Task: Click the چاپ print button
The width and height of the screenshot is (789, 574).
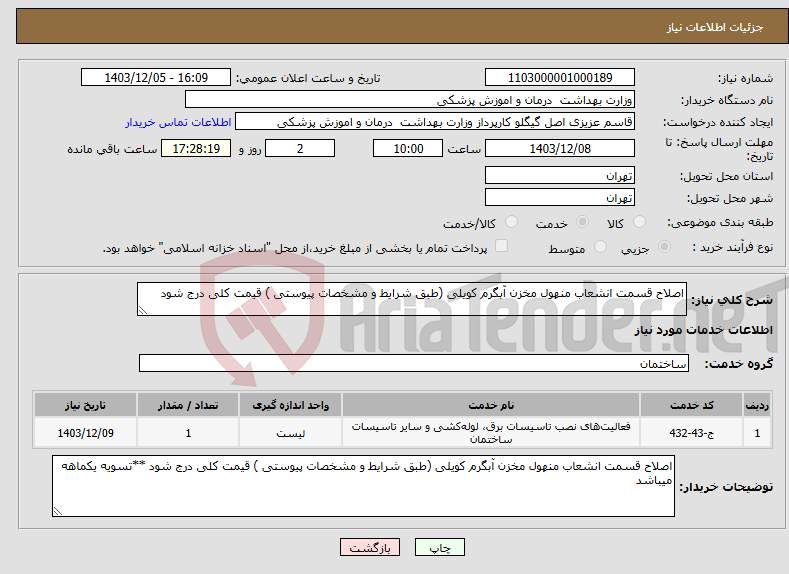Action: pos(440,547)
